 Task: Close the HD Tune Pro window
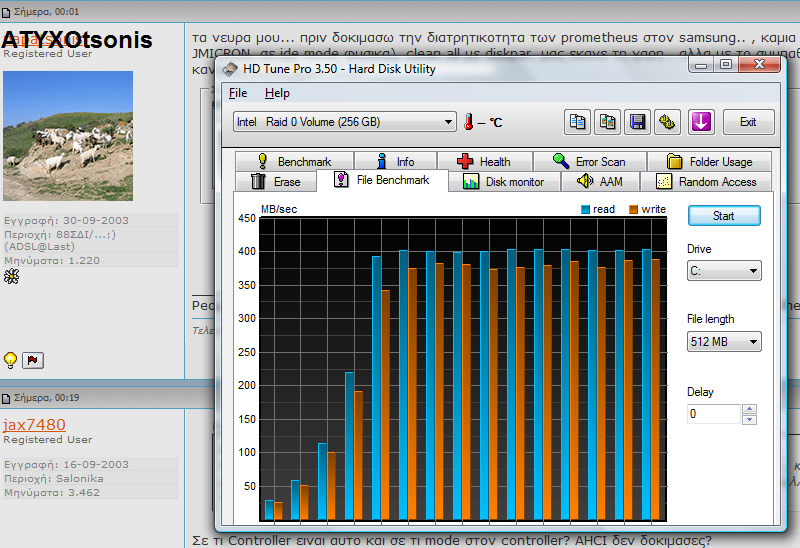[759, 65]
